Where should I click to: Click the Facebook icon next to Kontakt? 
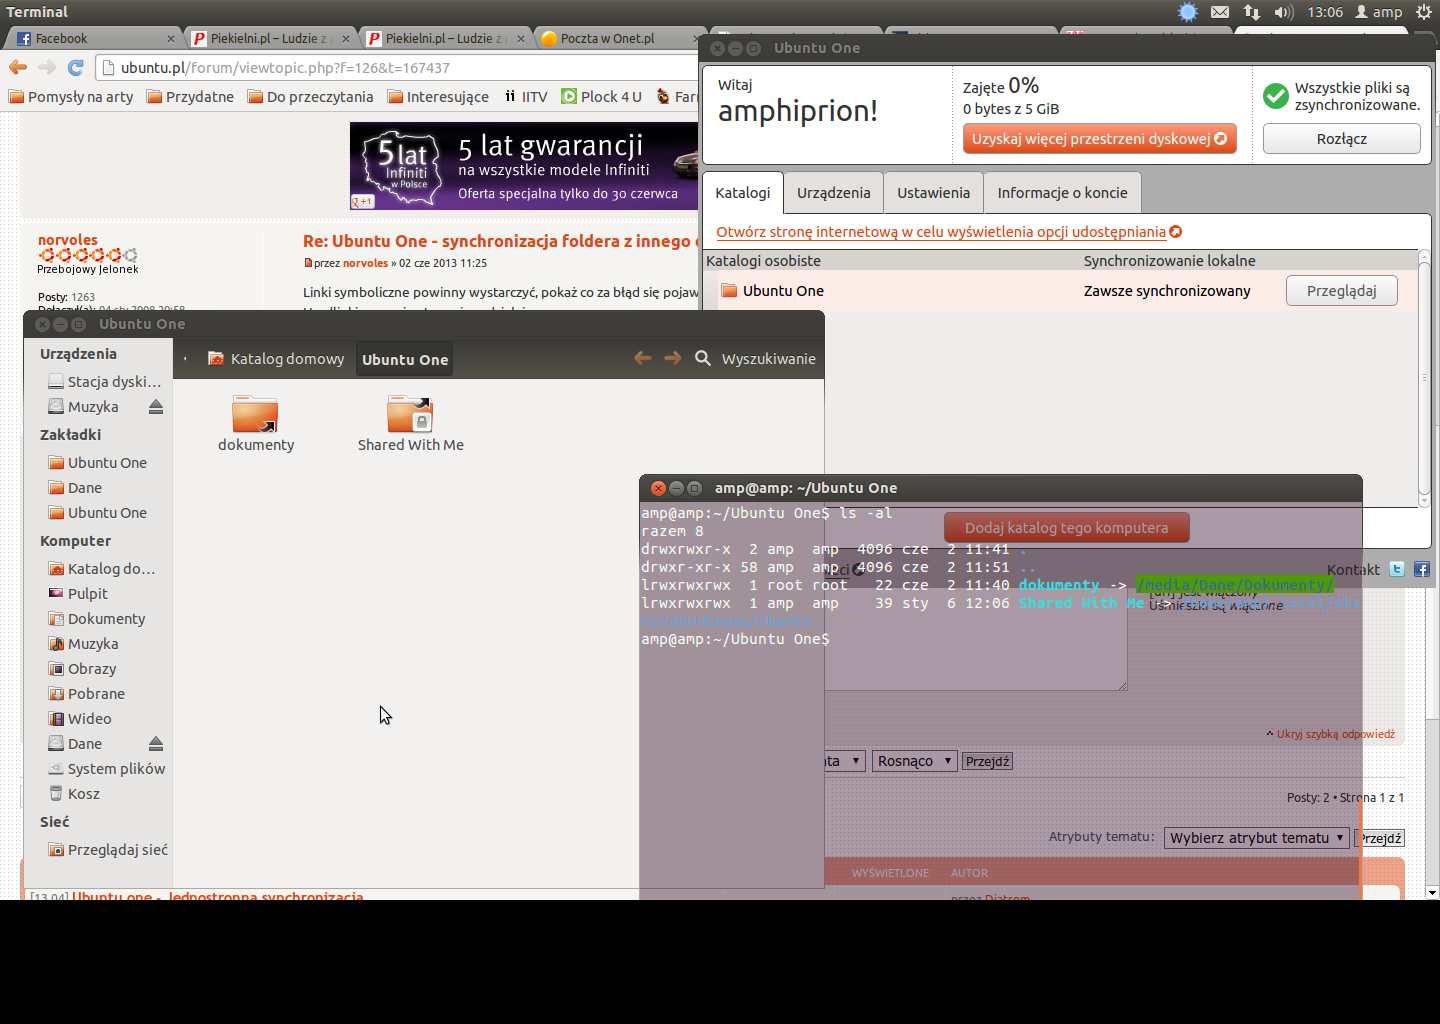pyautogui.click(x=1421, y=569)
